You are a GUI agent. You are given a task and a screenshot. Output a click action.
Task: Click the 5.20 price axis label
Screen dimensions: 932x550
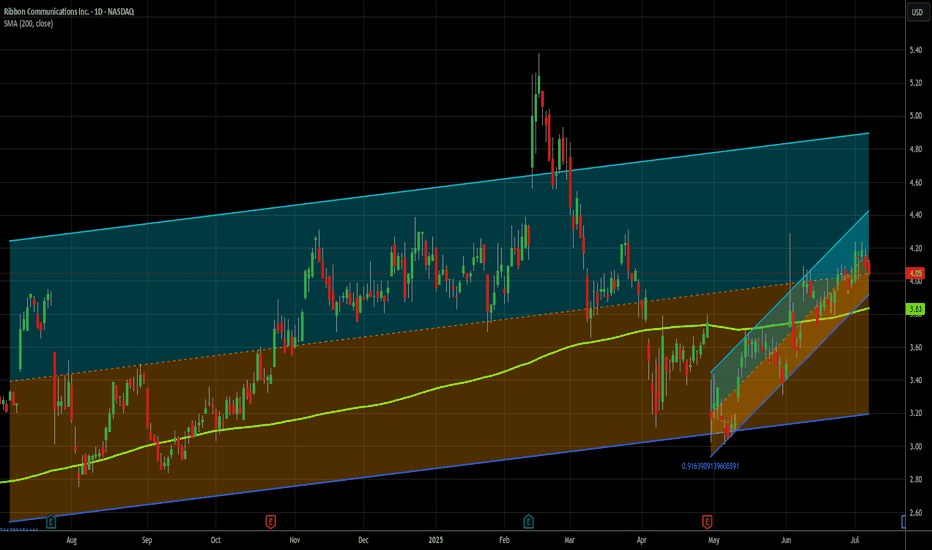tap(915, 83)
